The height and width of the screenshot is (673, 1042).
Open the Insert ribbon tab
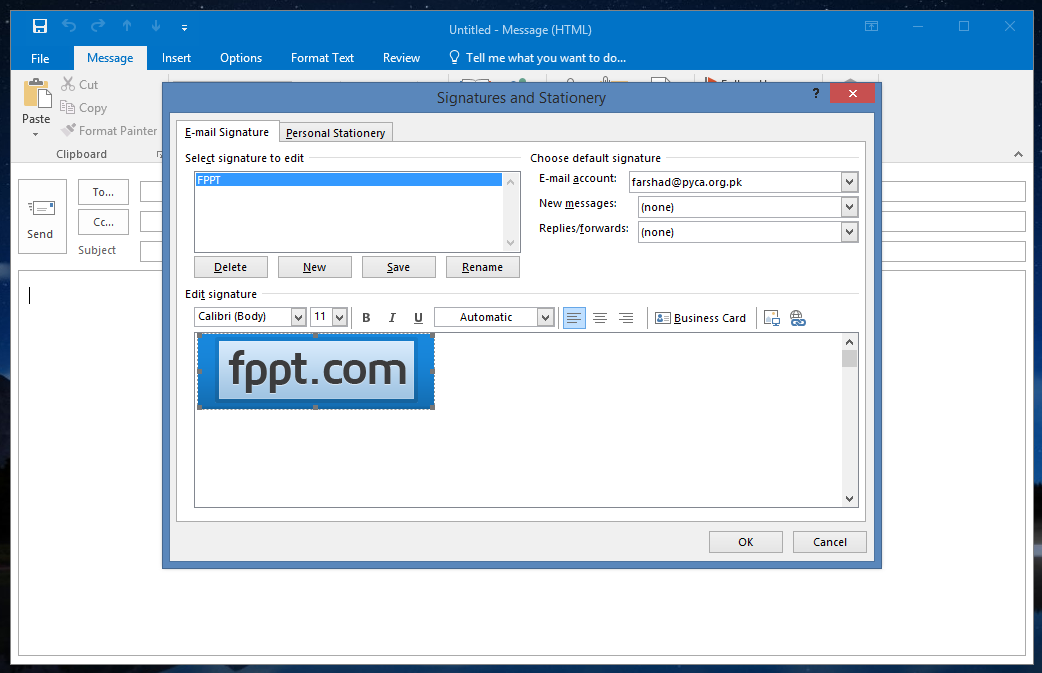tap(176, 58)
